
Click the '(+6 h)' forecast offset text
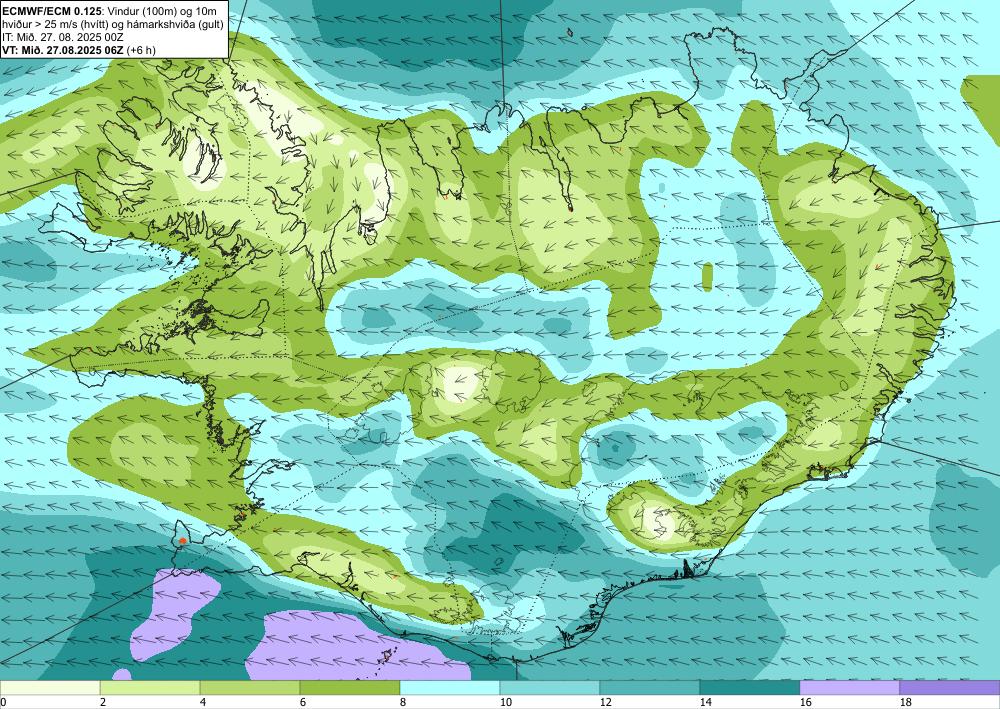coord(141,50)
